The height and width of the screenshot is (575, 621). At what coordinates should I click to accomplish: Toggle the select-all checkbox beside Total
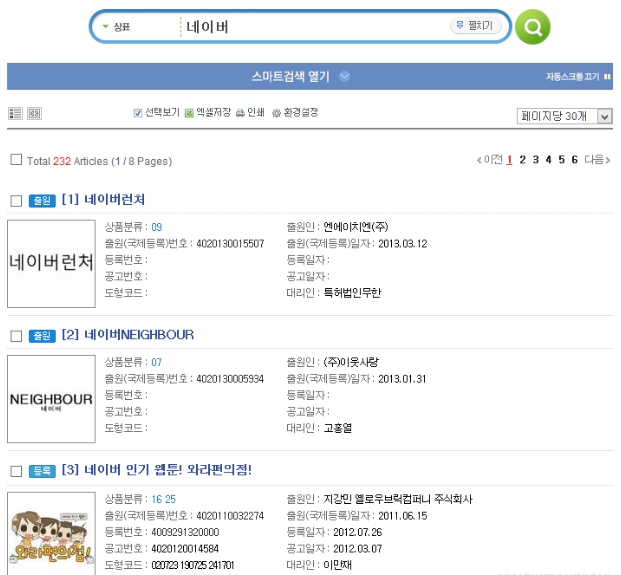[16, 160]
